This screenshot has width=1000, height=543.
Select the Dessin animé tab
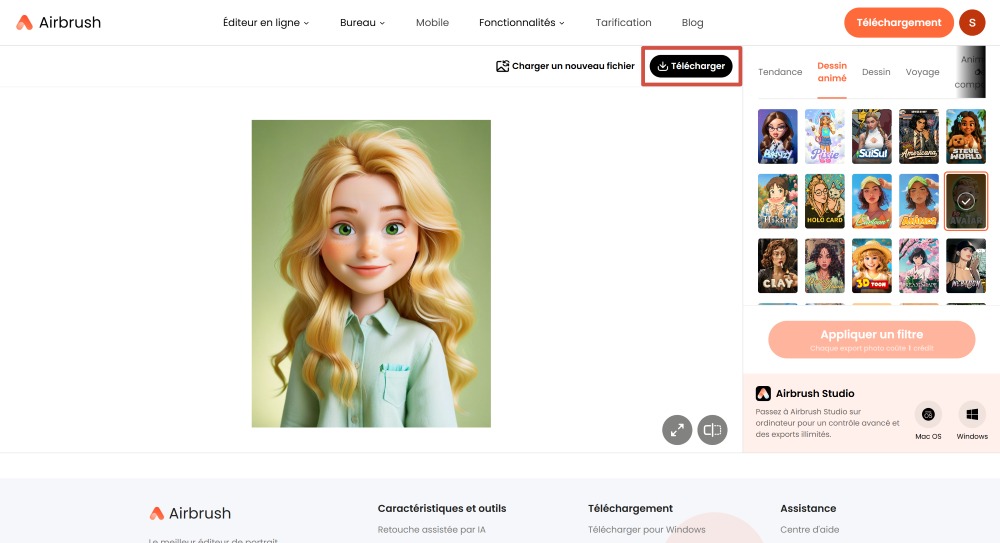pyautogui.click(x=832, y=72)
